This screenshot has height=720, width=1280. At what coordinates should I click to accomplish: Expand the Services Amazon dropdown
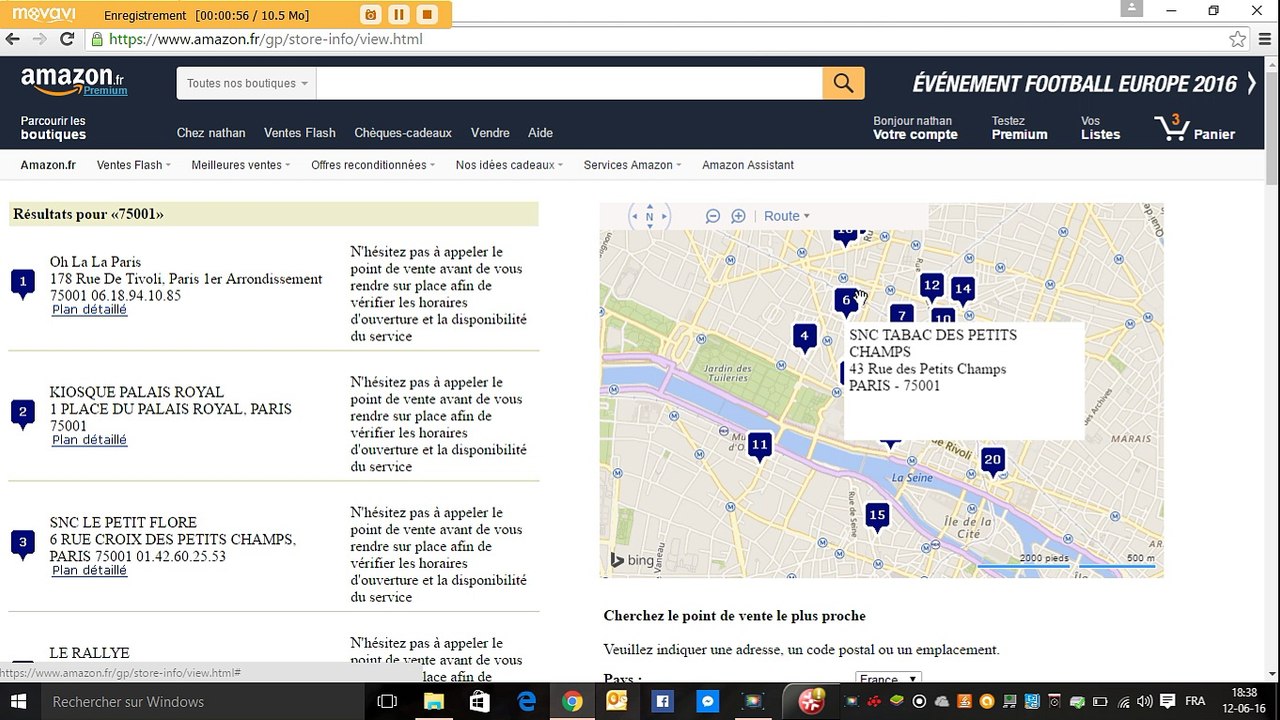point(633,165)
